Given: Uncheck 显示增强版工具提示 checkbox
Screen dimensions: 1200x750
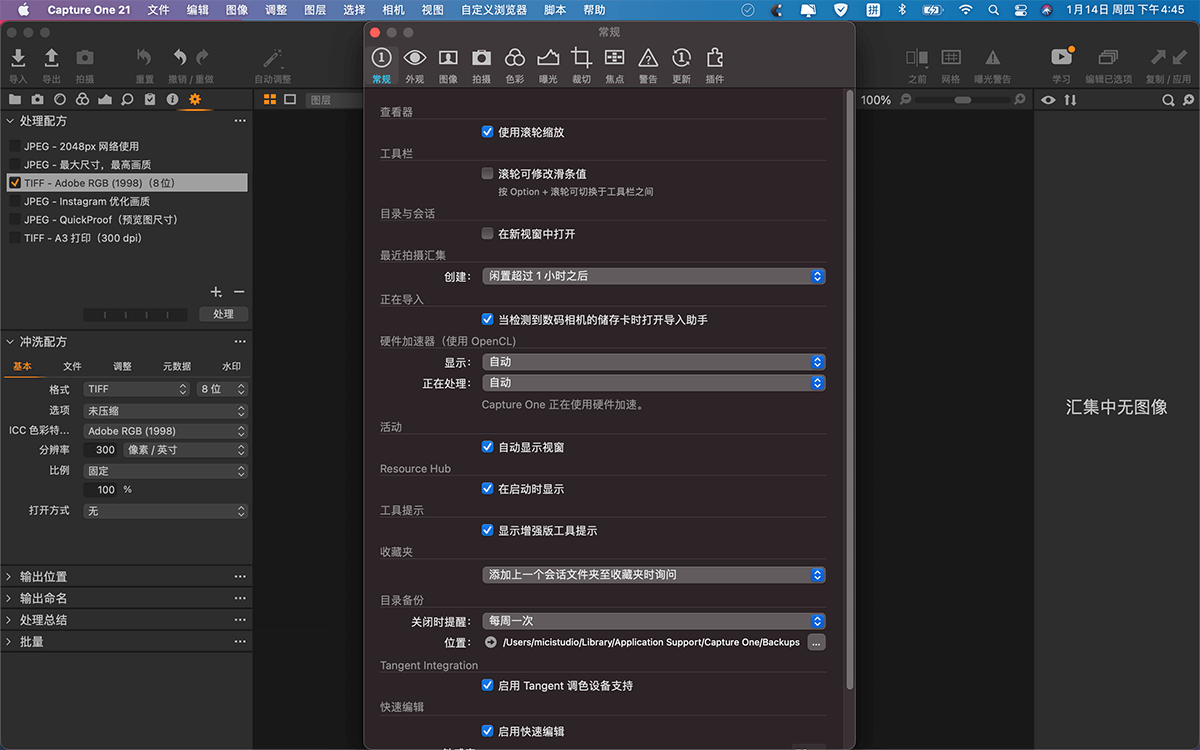Looking at the screenshot, I should click(x=487, y=531).
